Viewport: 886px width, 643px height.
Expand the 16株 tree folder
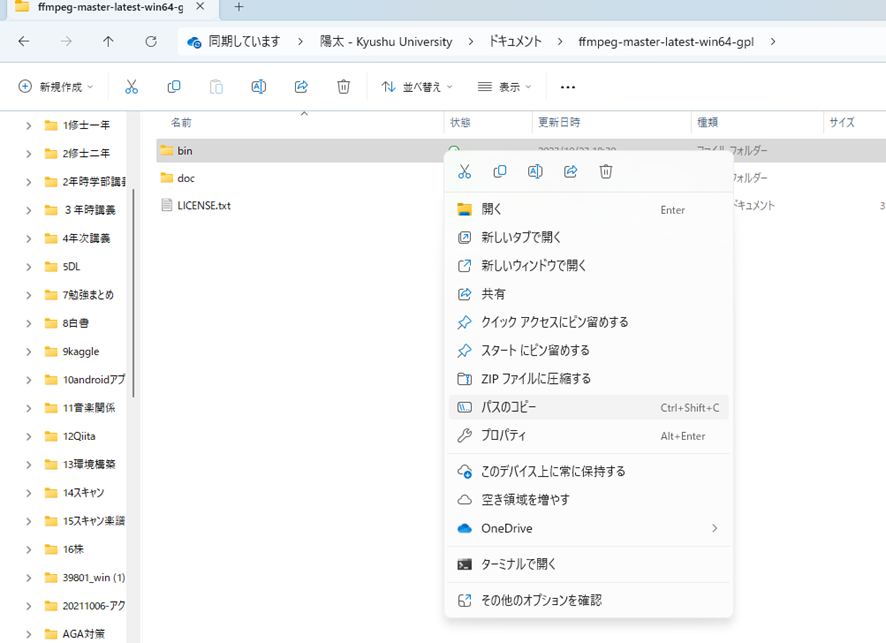coord(28,549)
